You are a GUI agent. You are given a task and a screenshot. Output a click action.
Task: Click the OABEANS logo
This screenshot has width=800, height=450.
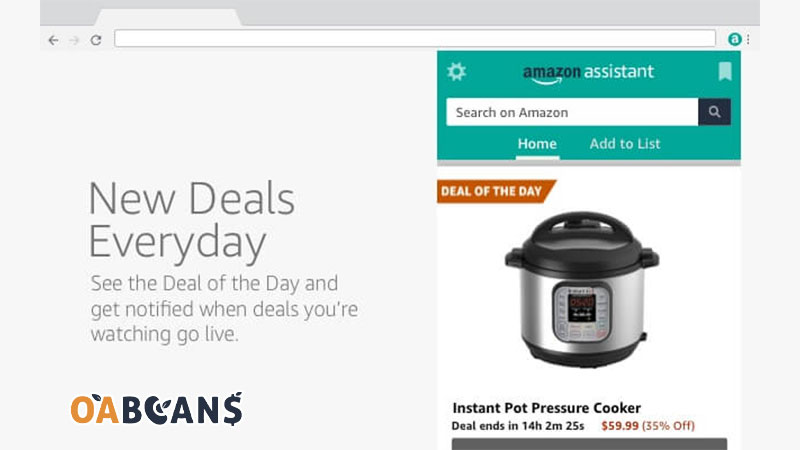pyautogui.click(x=157, y=409)
